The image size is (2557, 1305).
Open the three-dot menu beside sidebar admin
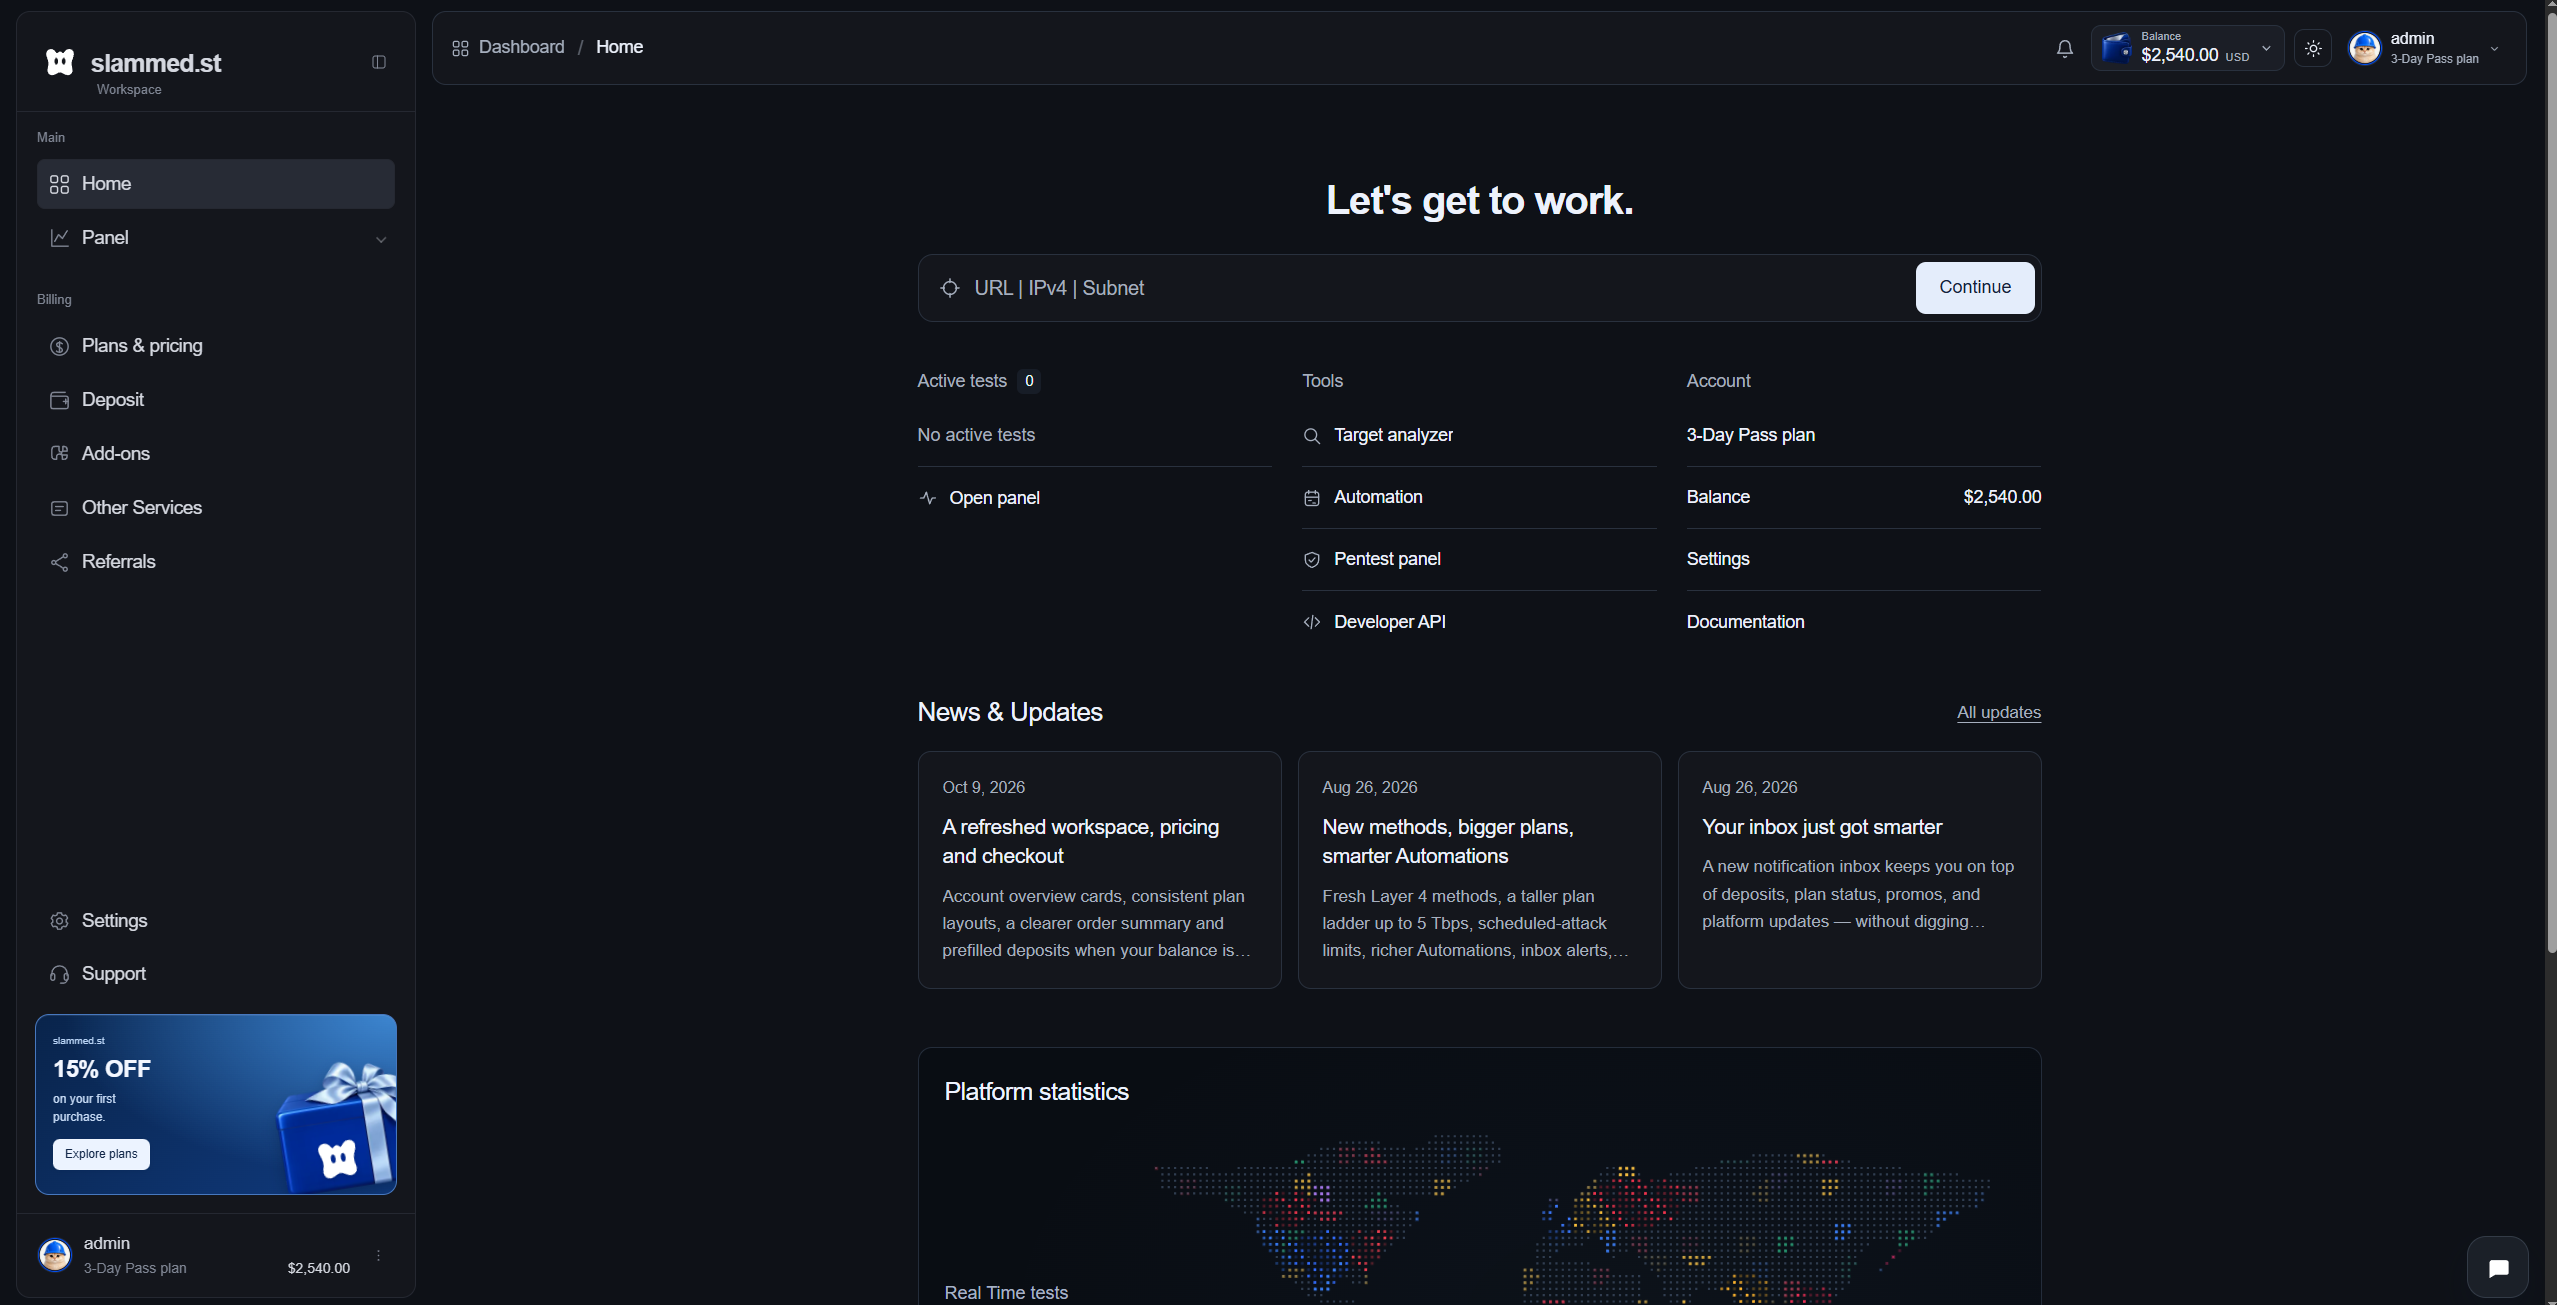point(378,1256)
